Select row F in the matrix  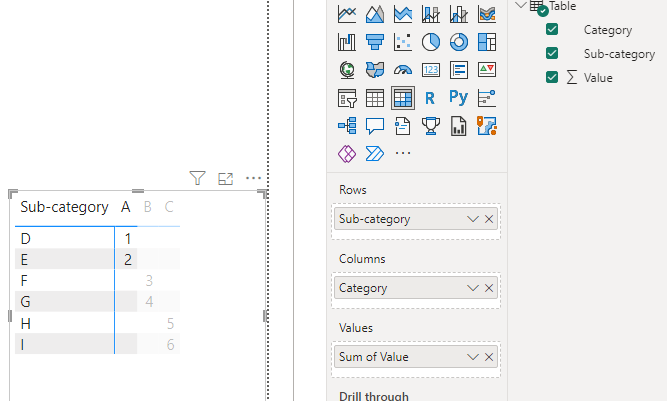[24, 281]
